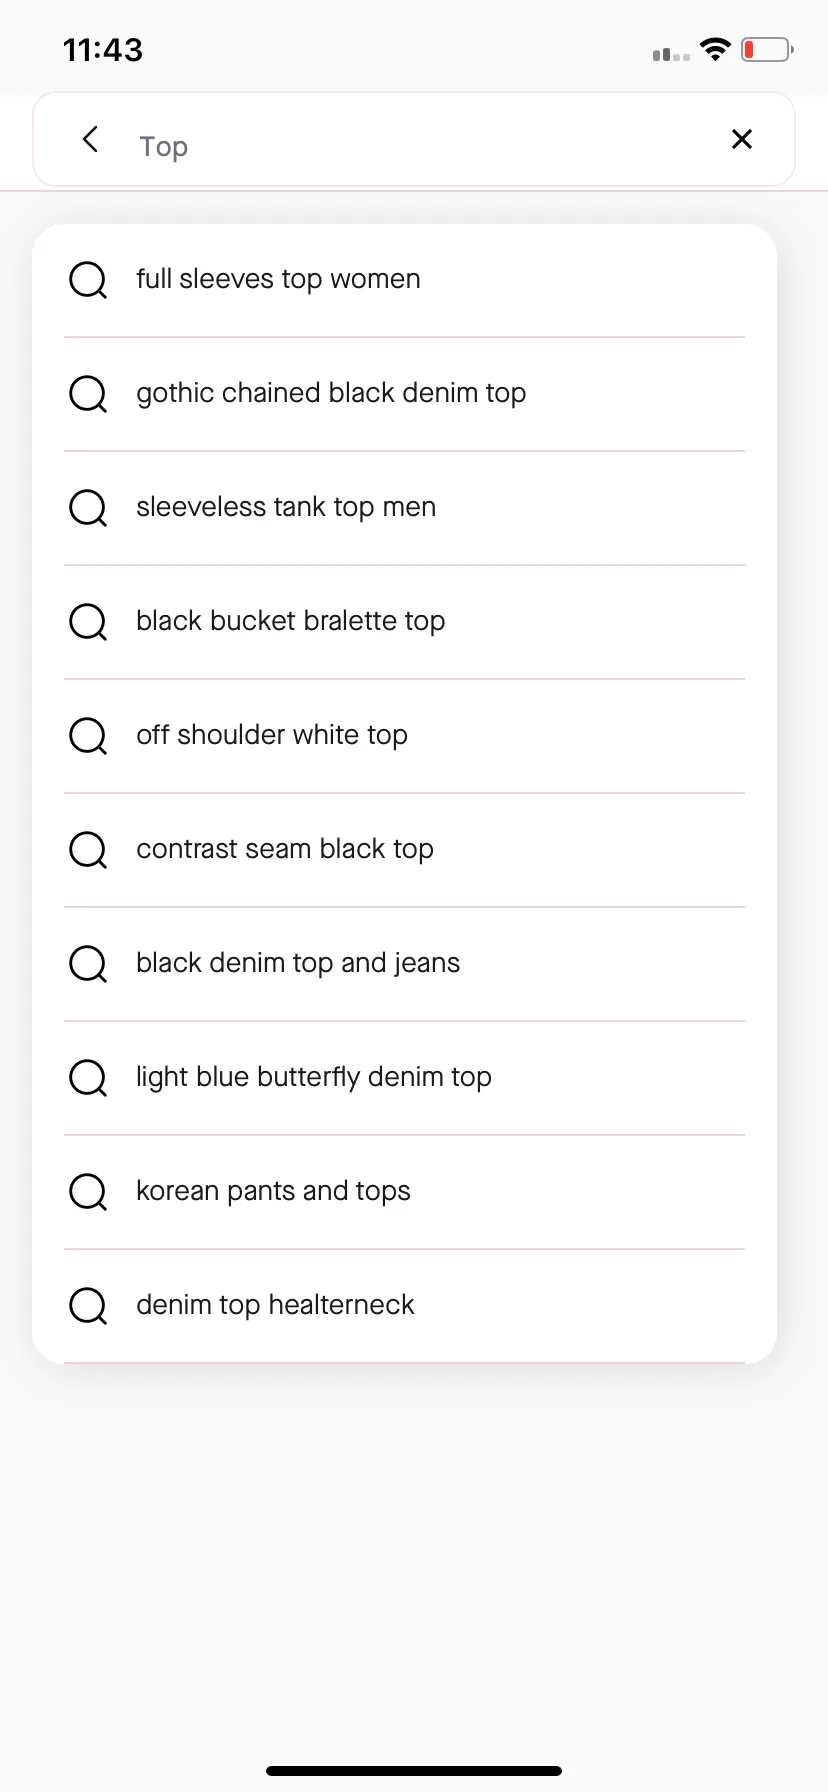Image resolution: width=828 pixels, height=1792 pixels.
Task: Select 'off shoulder white top' suggestion
Action: coord(404,736)
